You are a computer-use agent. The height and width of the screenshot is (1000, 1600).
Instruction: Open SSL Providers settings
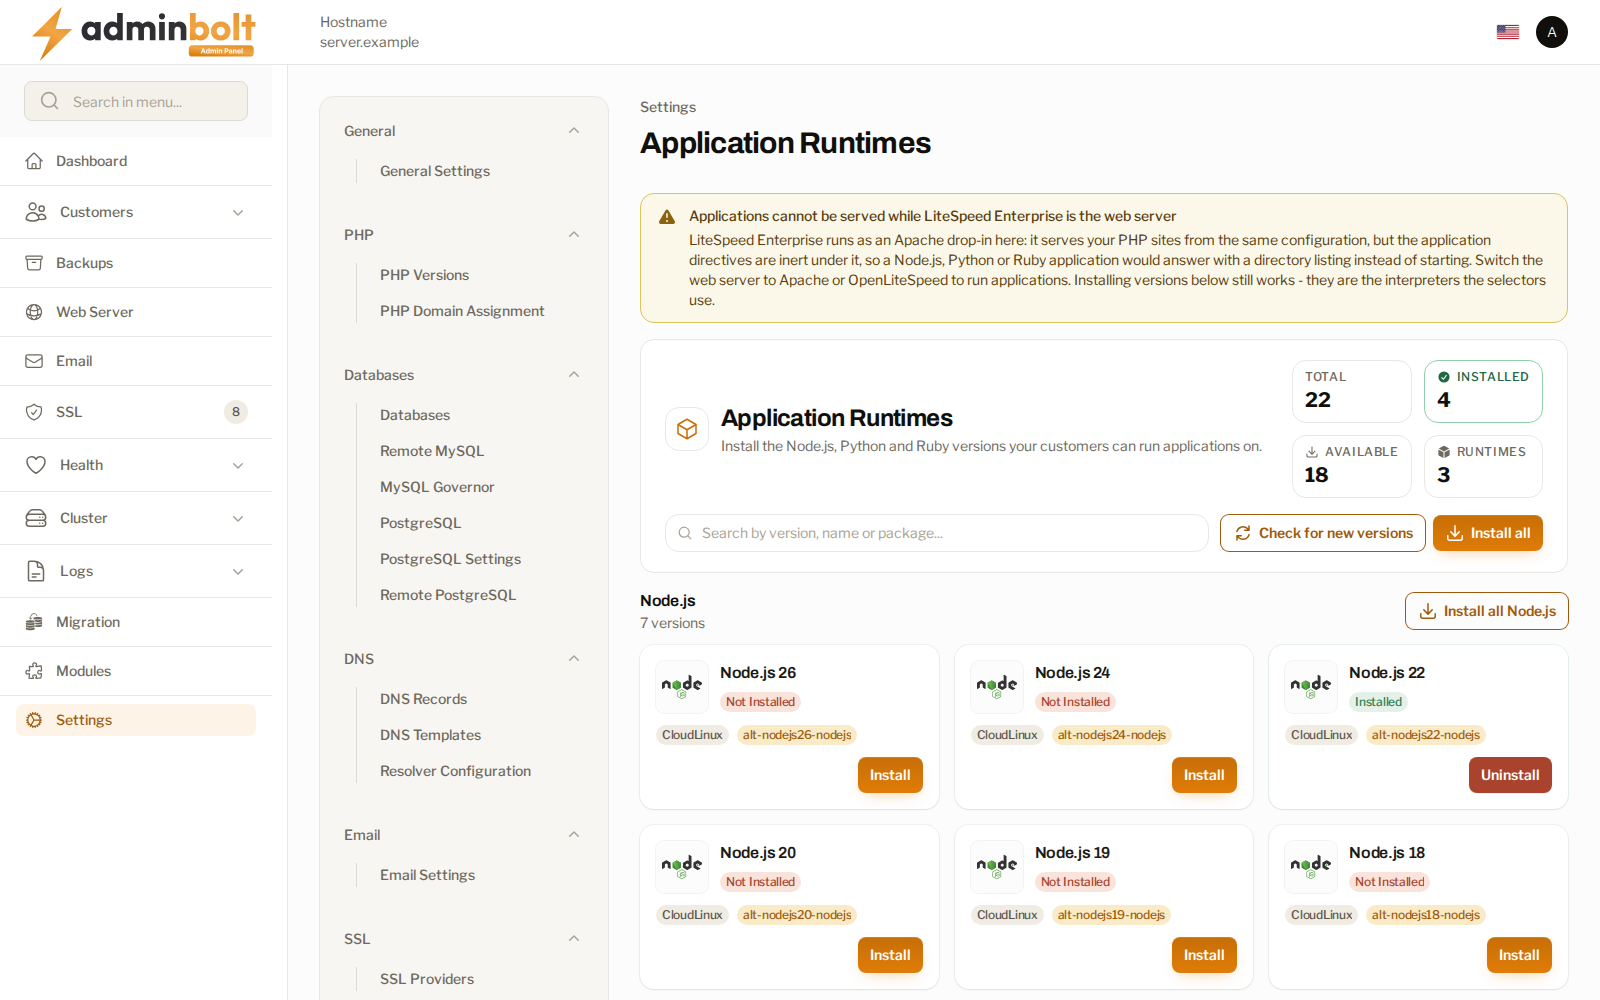[427, 979]
